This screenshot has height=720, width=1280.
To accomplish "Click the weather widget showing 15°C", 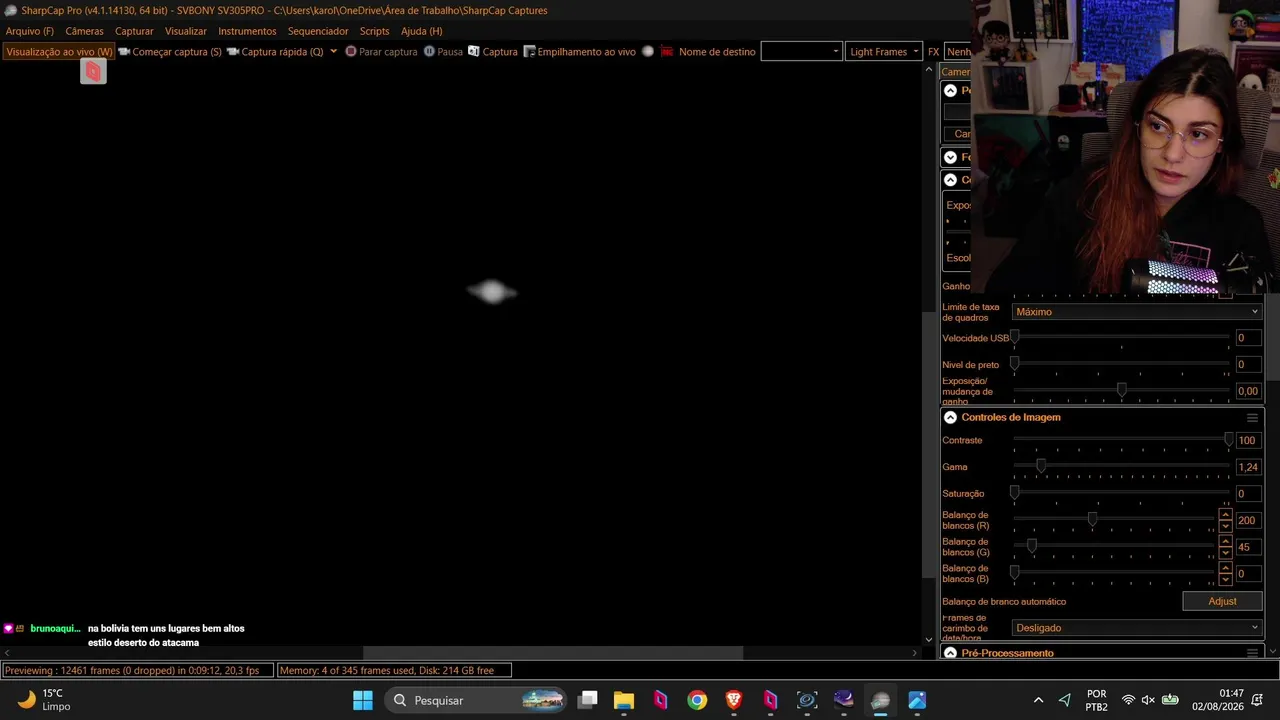I will pyautogui.click(x=43, y=700).
